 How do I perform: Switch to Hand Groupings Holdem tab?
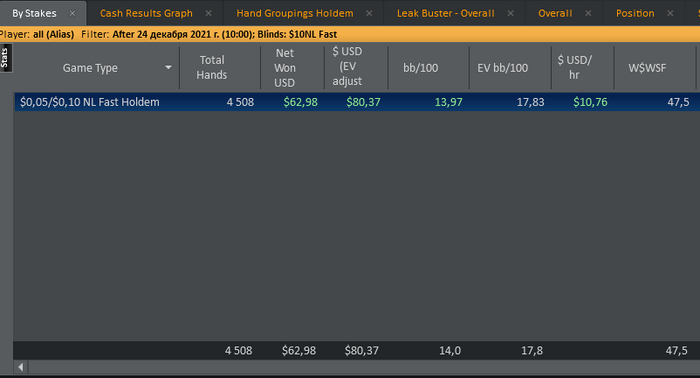click(x=295, y=13)
